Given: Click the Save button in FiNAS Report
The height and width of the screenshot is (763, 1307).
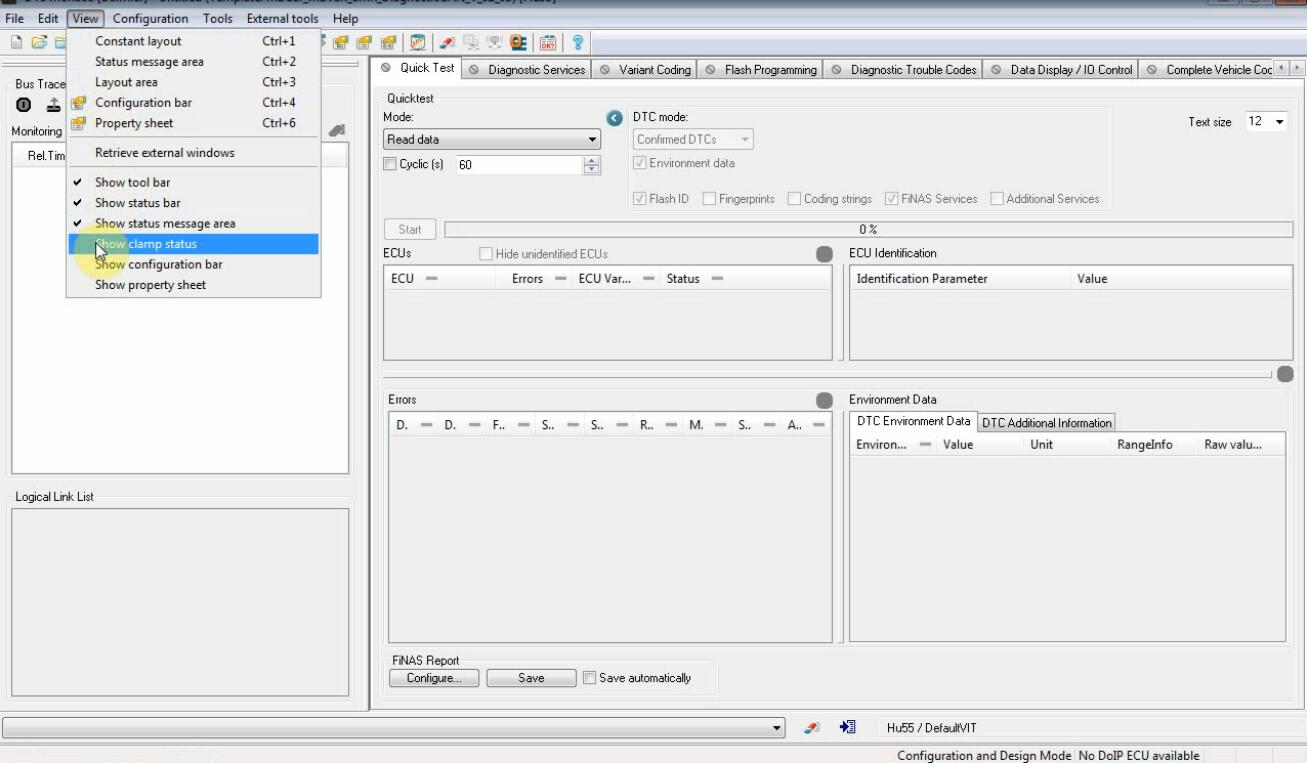Looking at the screenshot, I should [531, 678].
